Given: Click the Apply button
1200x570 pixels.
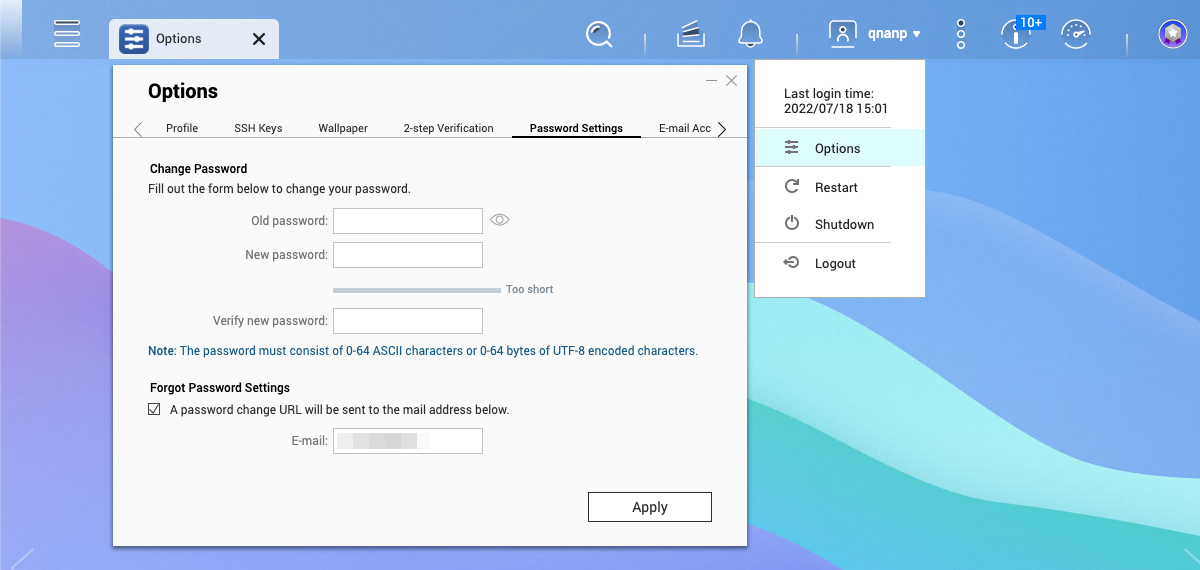Looking at the screenshot, I should pos(649,507).
